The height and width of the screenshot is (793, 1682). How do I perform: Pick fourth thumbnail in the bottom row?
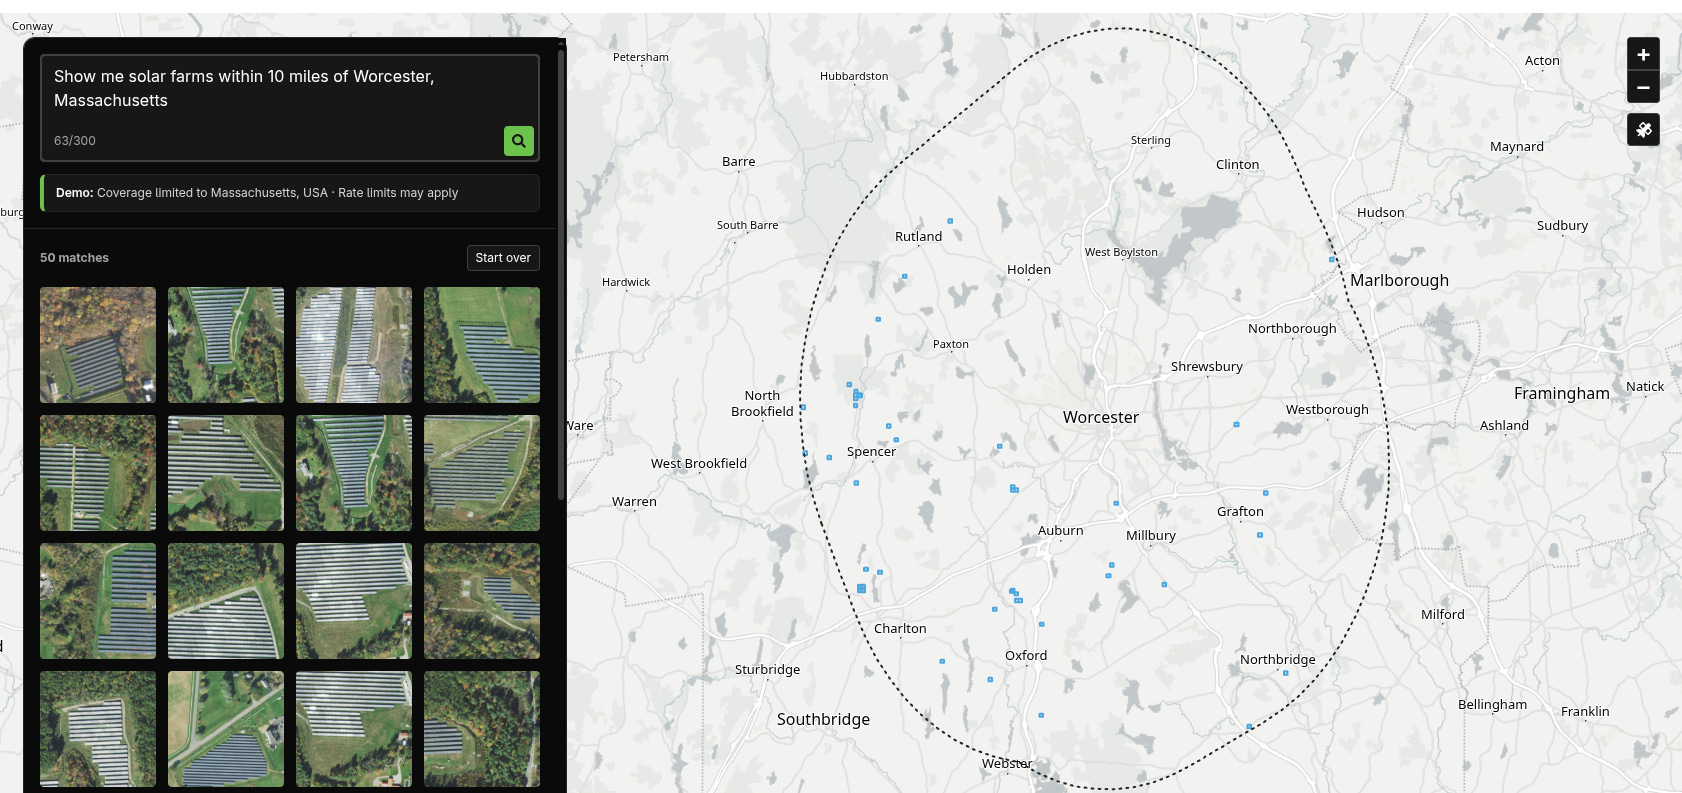tap(482, 729)
